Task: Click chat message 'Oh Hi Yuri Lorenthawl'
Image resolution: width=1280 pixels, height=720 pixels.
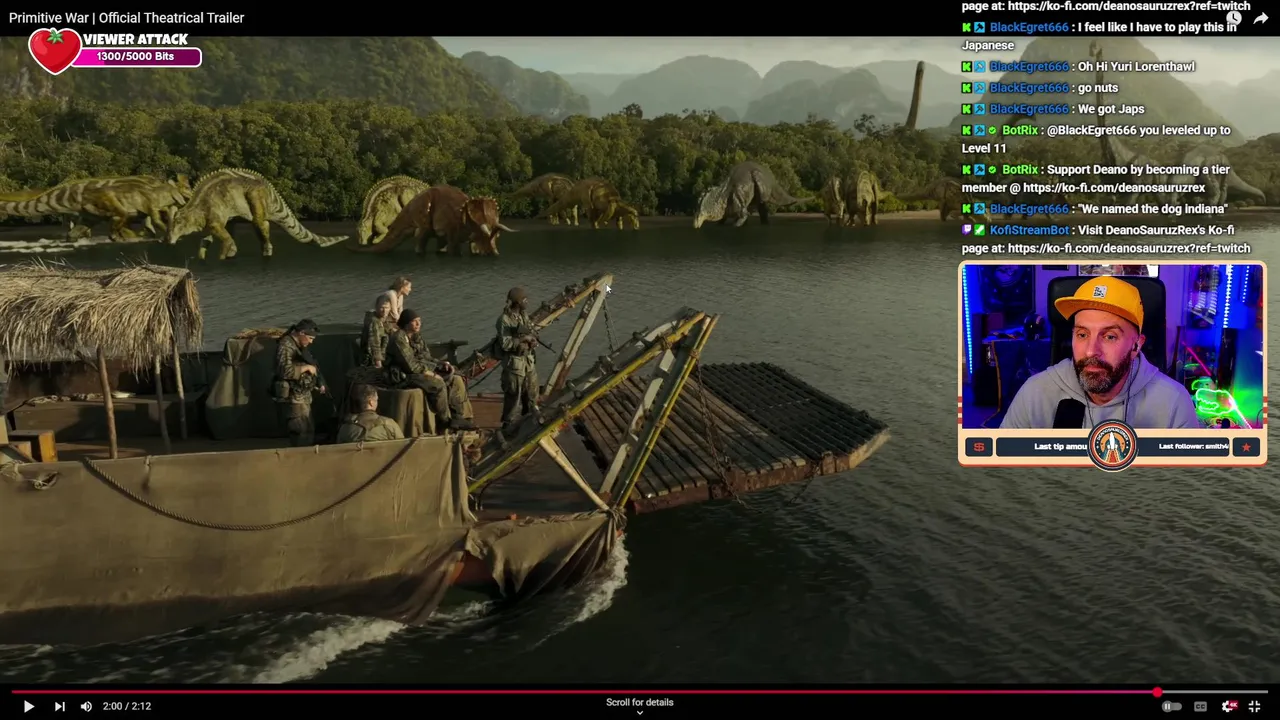Action: point(1136,67)
